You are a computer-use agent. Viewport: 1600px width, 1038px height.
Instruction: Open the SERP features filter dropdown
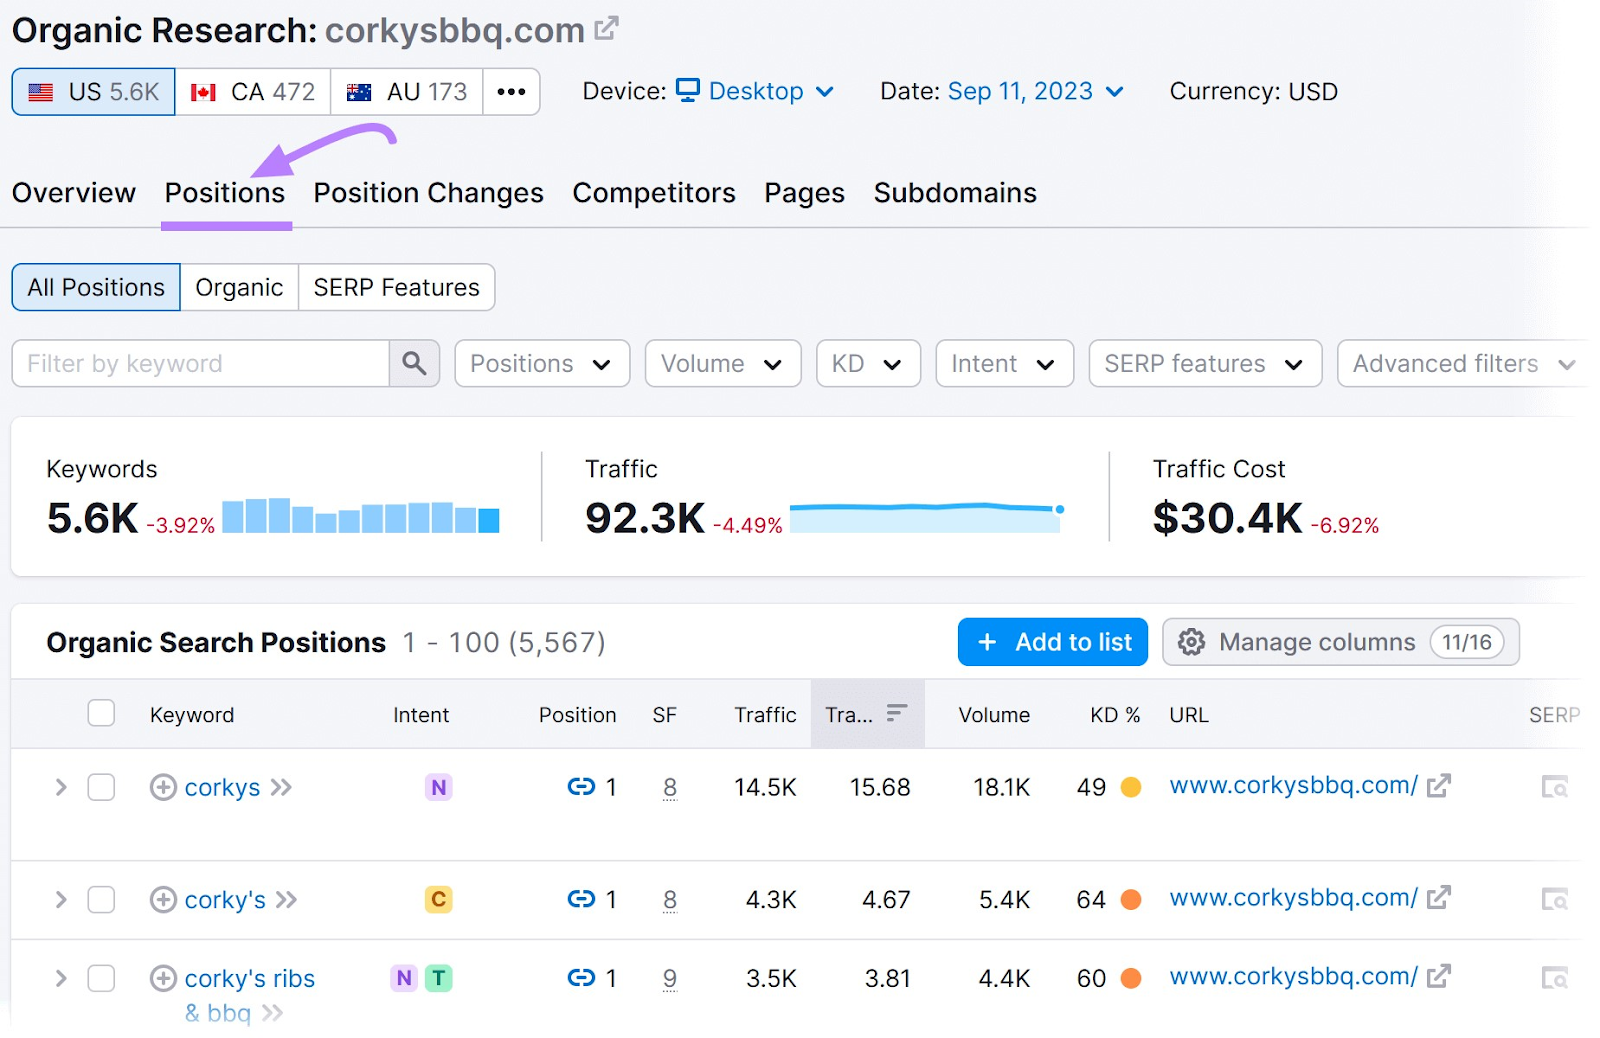1205,363
